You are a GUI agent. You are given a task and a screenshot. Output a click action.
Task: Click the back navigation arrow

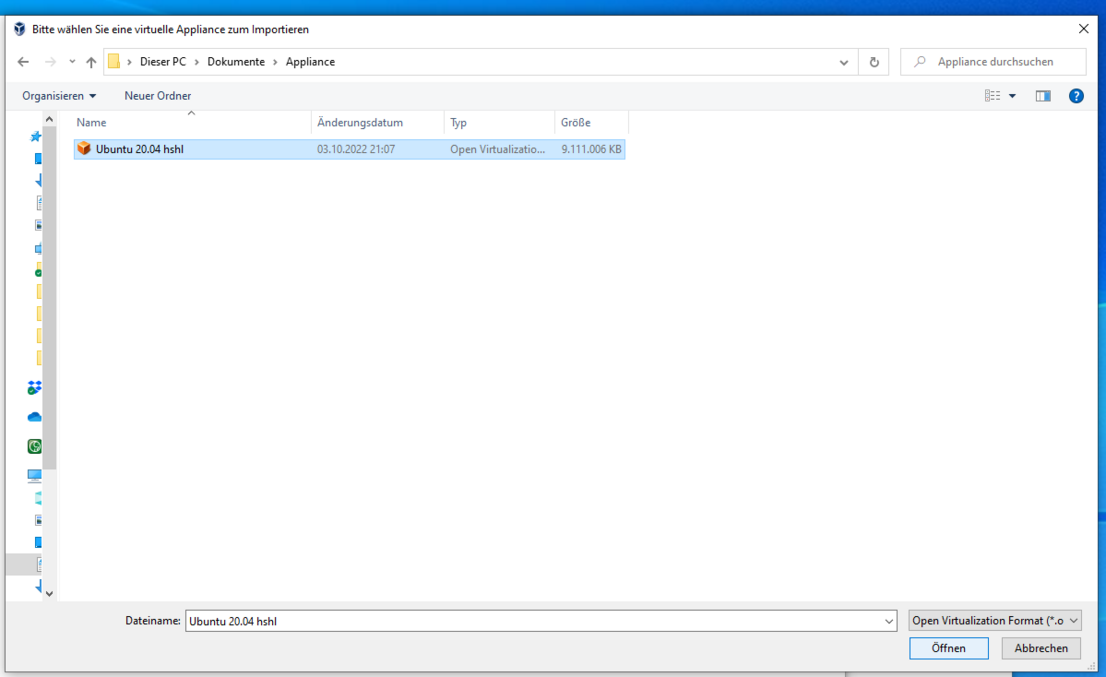(23, 62)
